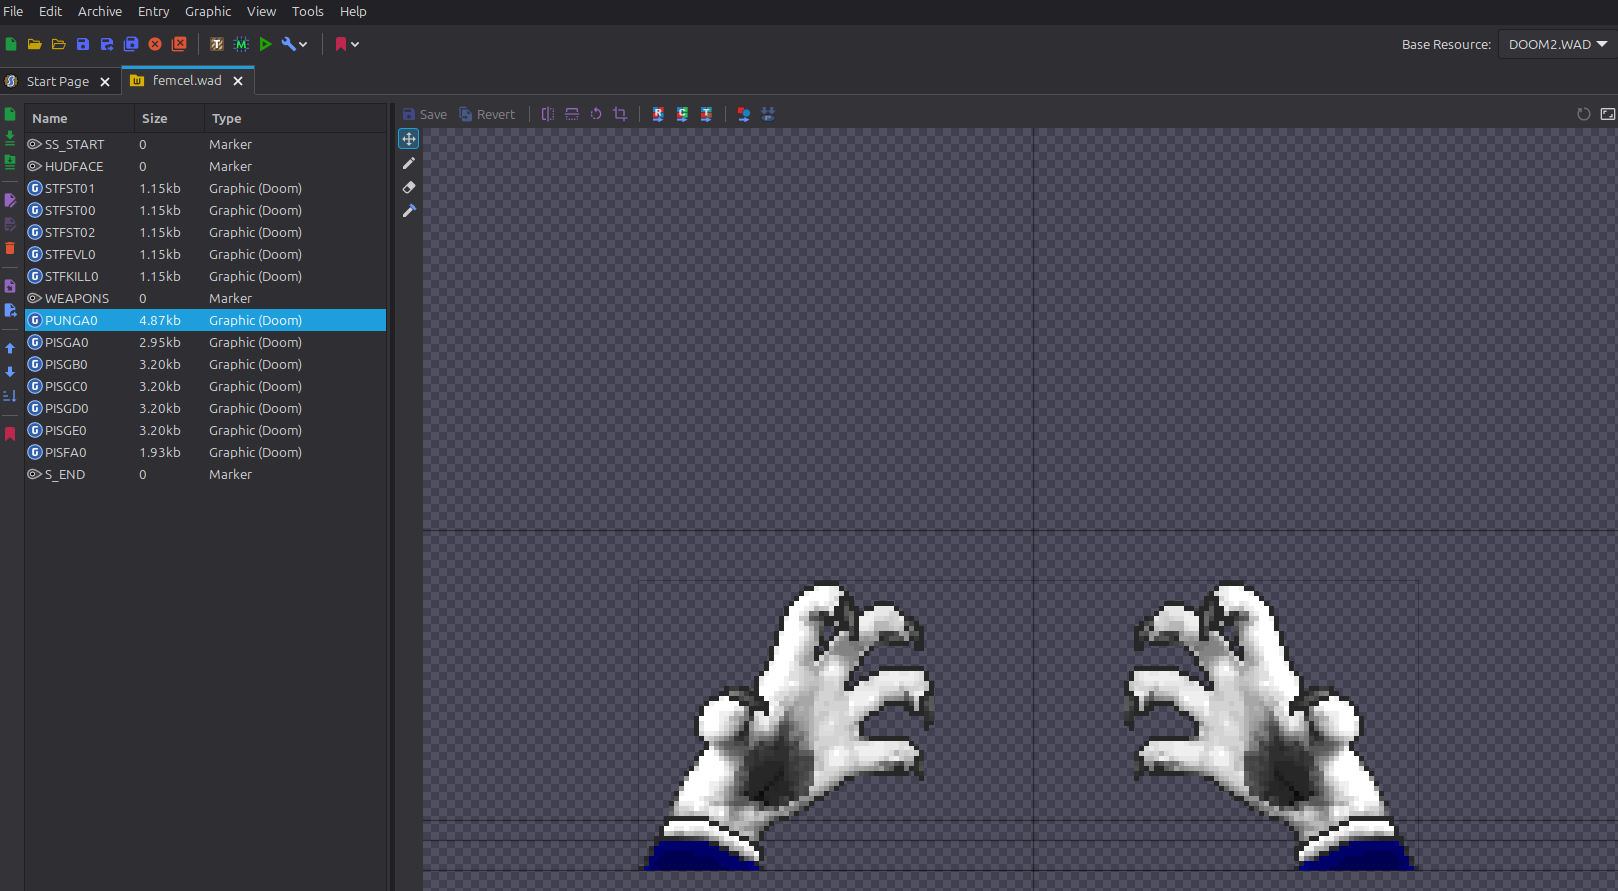Image resolution: width=1618 pixels, height=891 pixels.
Task: Save the current archive from the top toolbar
Action: click(83, 44)
